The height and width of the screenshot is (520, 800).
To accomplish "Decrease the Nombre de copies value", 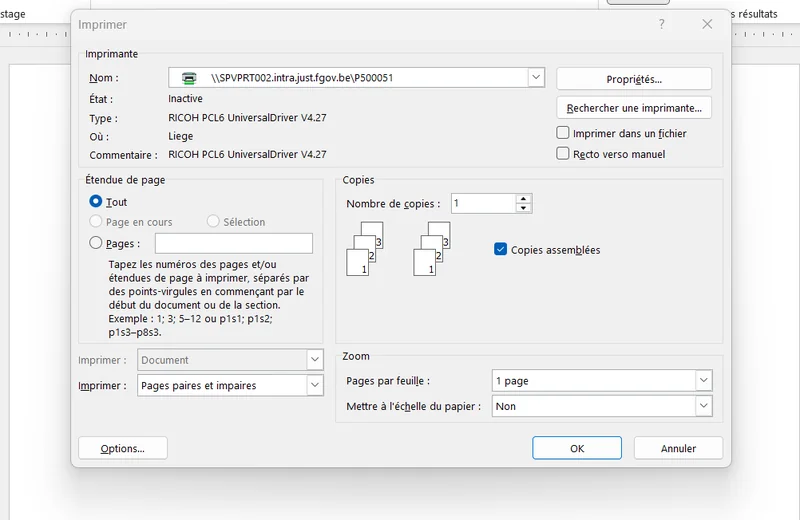I will click(523, 208).
